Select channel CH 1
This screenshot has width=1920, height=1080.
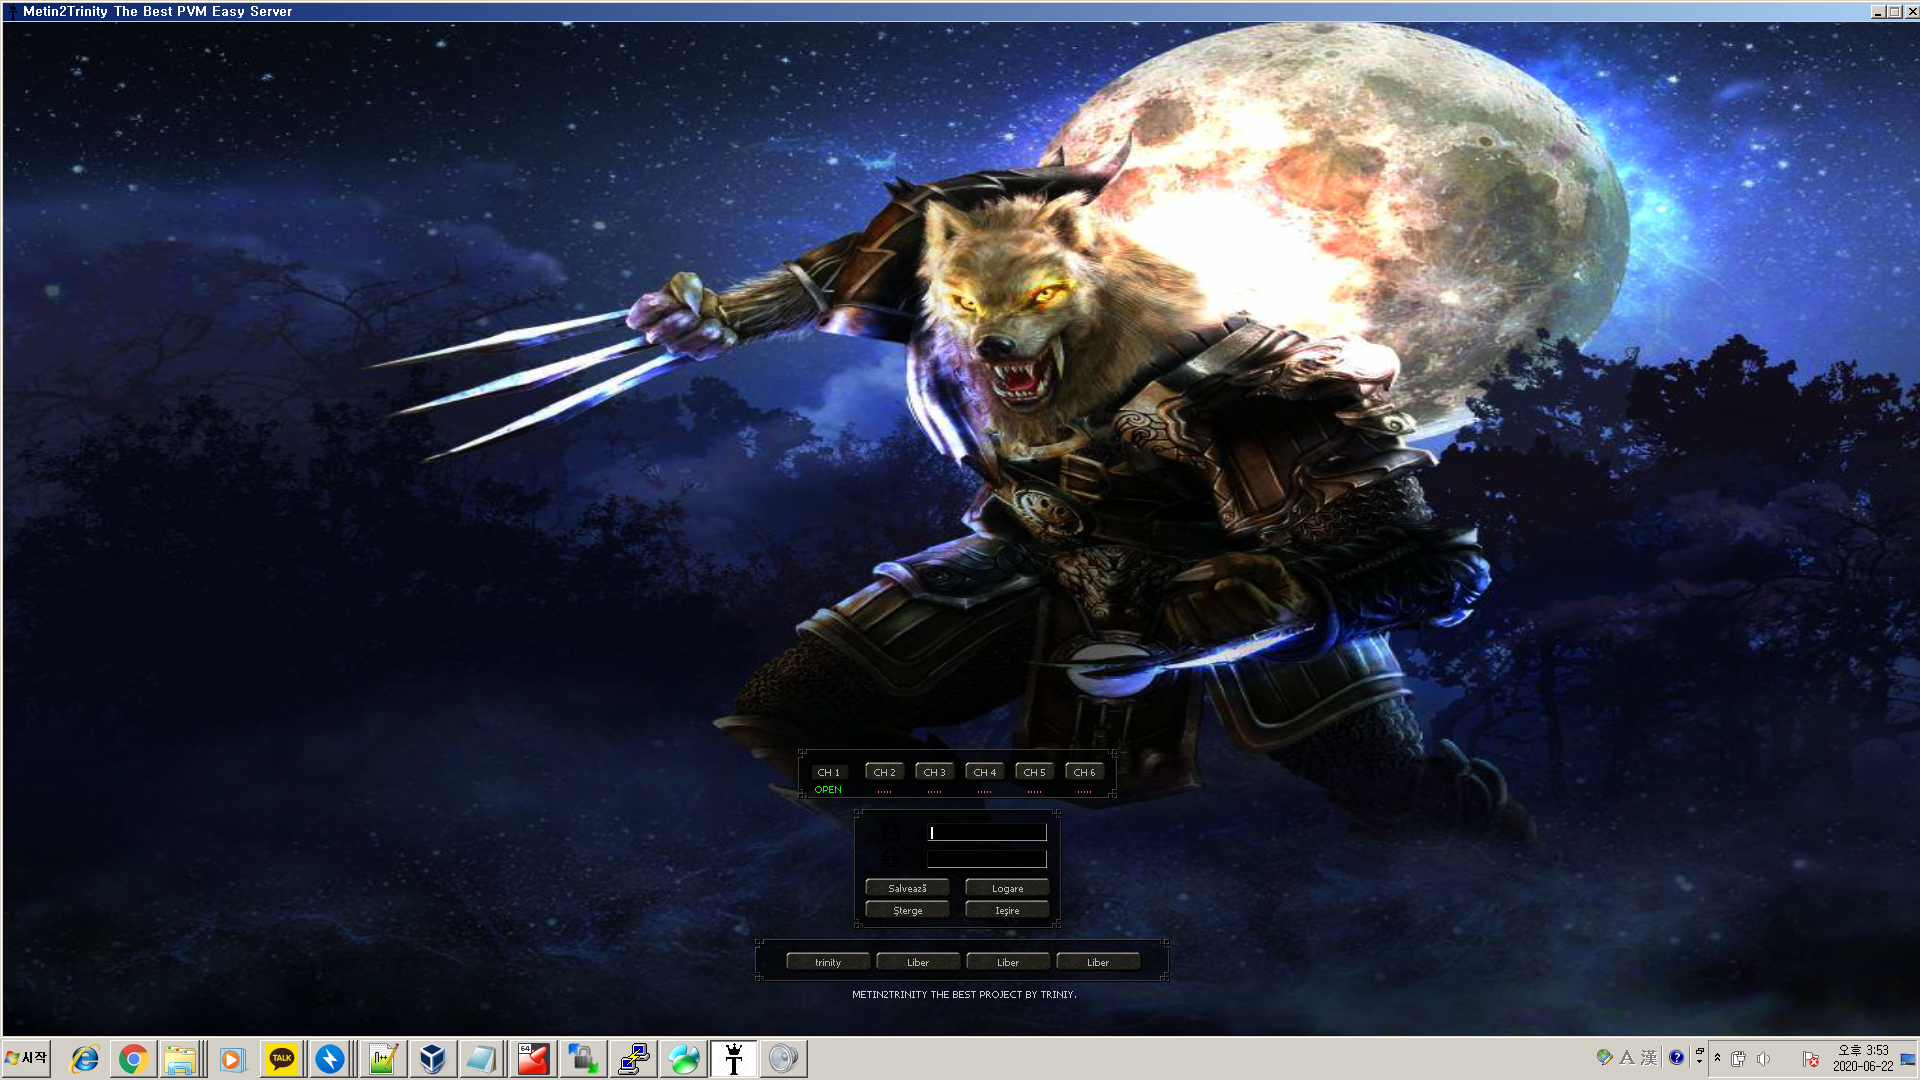tap(829, 772)
